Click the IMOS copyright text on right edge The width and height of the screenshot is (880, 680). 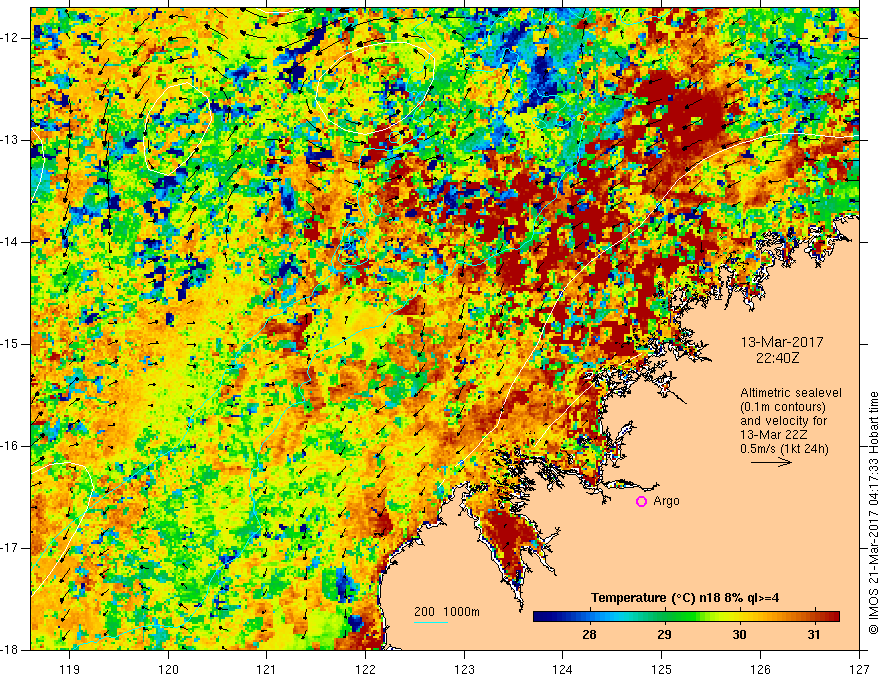tap(872, 500)
